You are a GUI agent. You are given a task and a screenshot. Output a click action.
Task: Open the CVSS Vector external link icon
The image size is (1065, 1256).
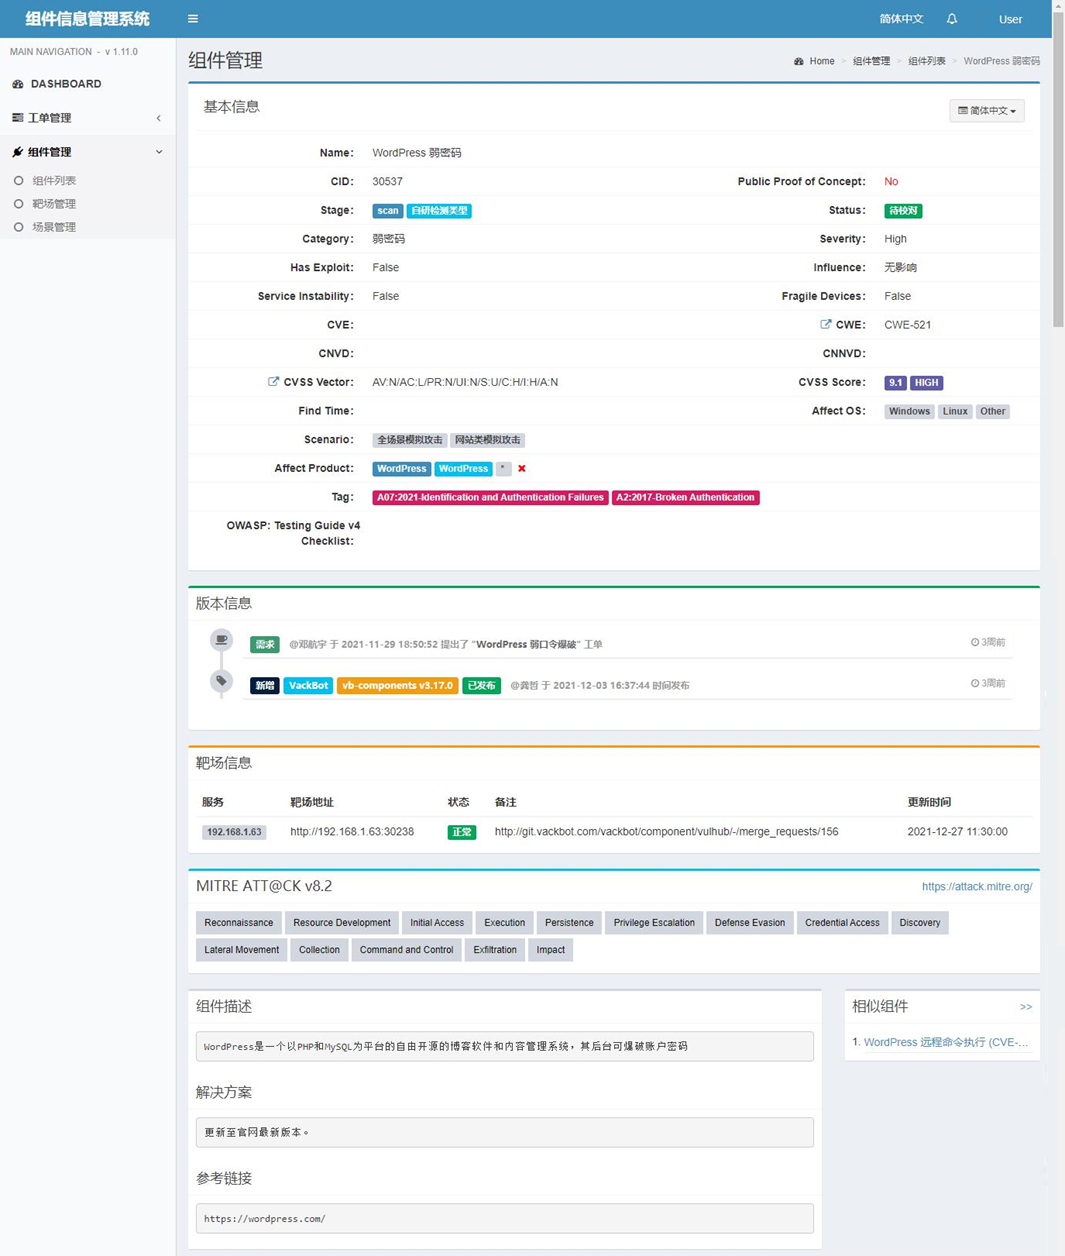click(273, 382)
